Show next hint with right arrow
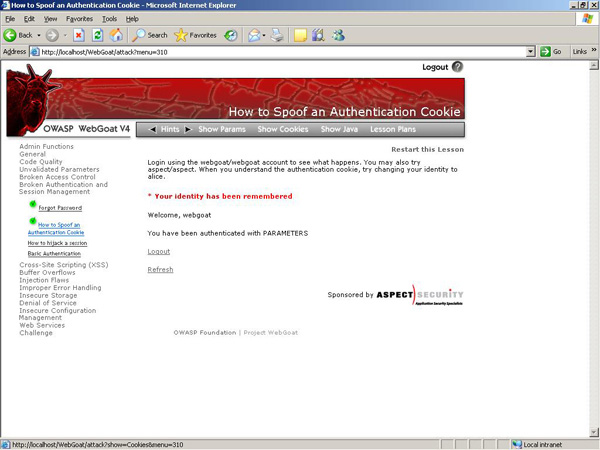 point(188,129)
